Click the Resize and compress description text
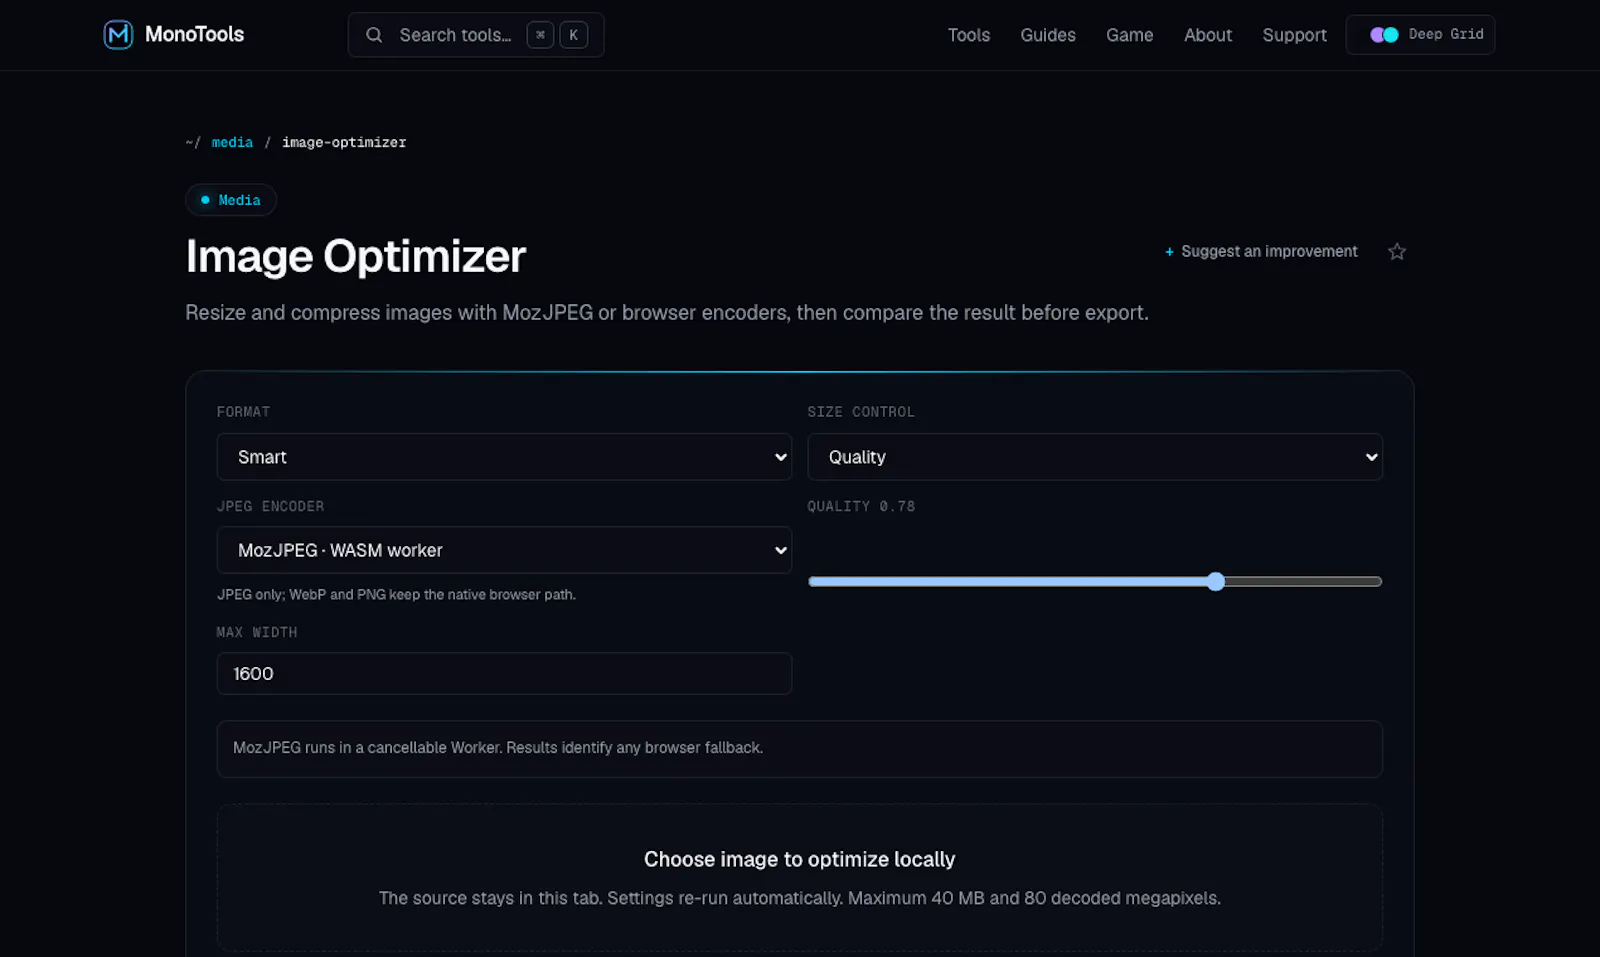1600x957 pixels. (x=667, y=313)
